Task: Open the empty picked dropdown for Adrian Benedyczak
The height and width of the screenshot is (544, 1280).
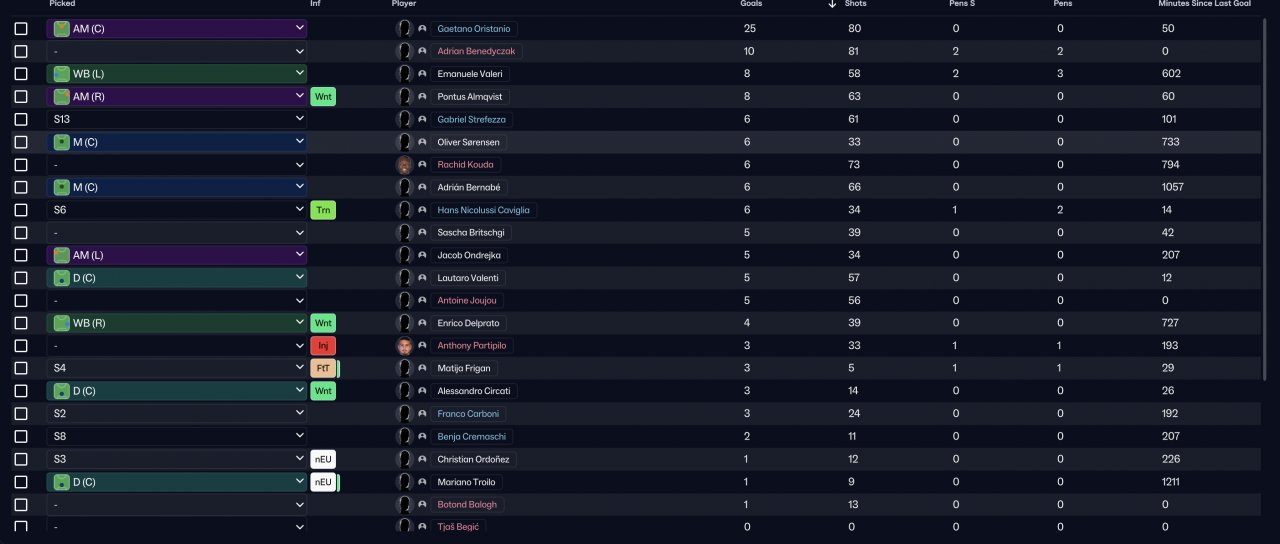Action: click(177, 51)
